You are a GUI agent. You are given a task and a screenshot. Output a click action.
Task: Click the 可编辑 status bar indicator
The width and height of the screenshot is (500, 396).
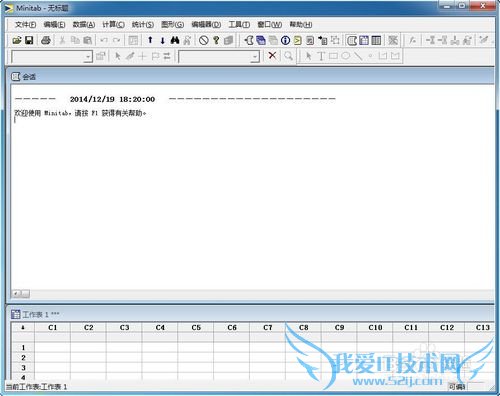(x=457, y=387)
